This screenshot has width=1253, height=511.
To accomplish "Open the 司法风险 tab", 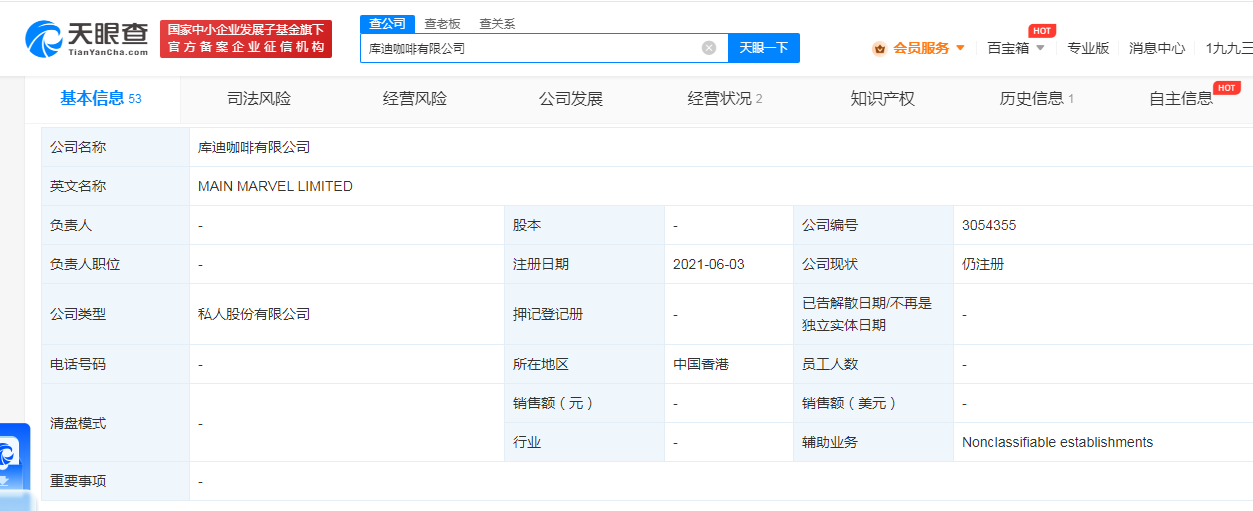I will 259,99.
